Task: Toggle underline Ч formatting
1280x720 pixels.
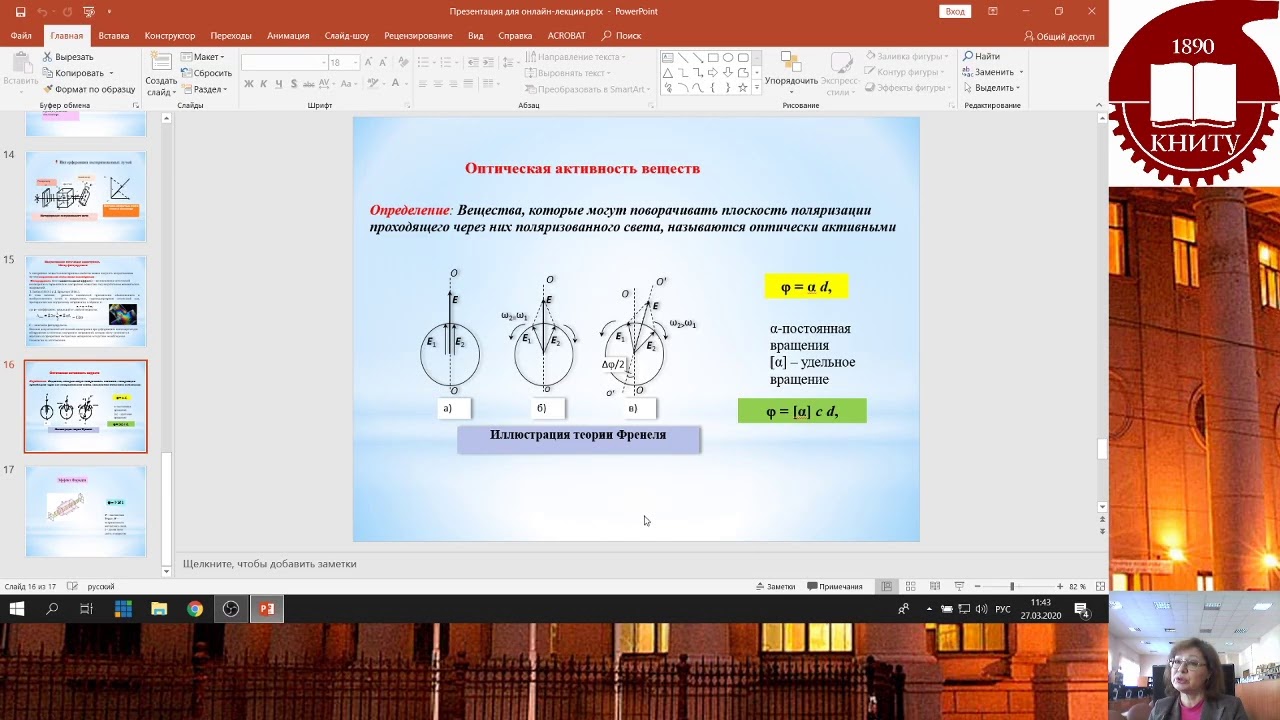Action: [x=277, y=84]
